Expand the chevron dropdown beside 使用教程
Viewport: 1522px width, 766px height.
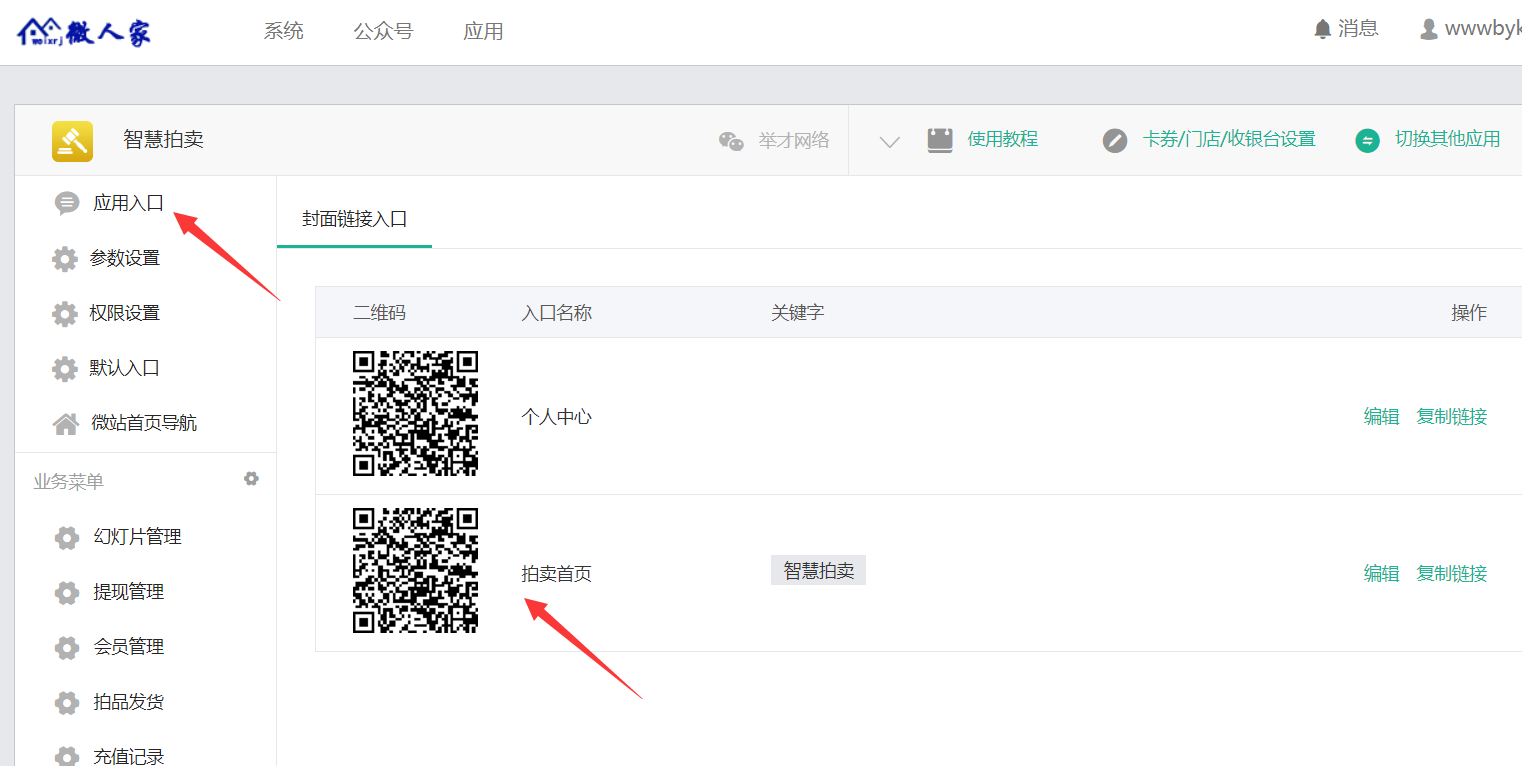(x=889, y=142)
